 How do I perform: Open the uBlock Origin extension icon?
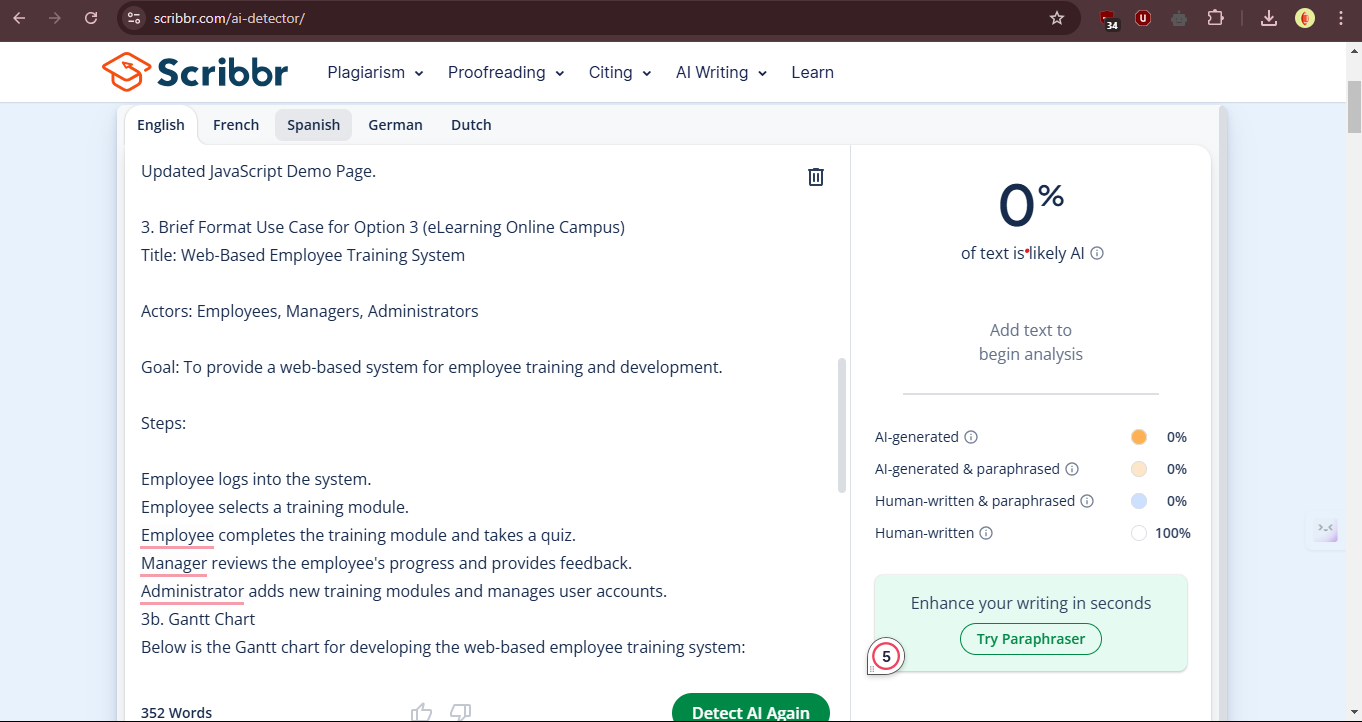(1143, 18)
